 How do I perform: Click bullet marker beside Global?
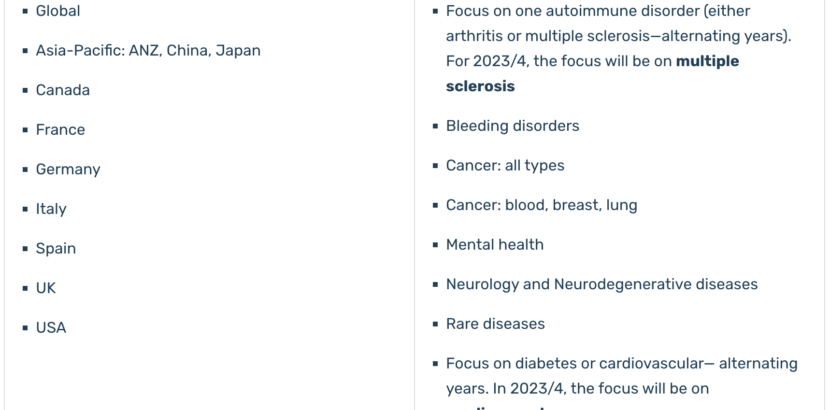pos(25,11)
